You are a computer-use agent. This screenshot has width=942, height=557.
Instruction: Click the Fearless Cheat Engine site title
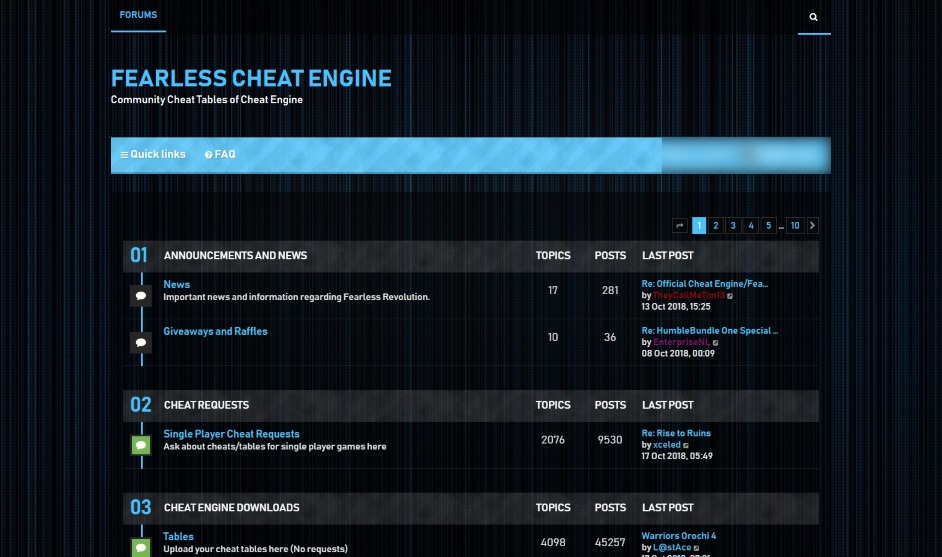[x=251, y=78]
